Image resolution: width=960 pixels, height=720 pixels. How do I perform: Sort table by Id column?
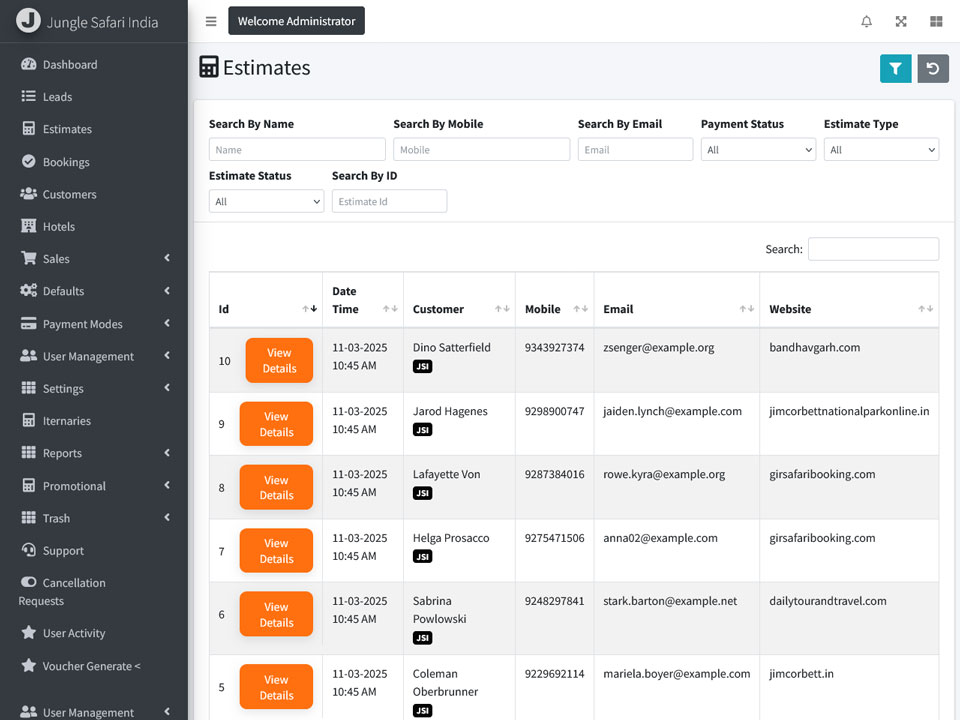point(266,300)
